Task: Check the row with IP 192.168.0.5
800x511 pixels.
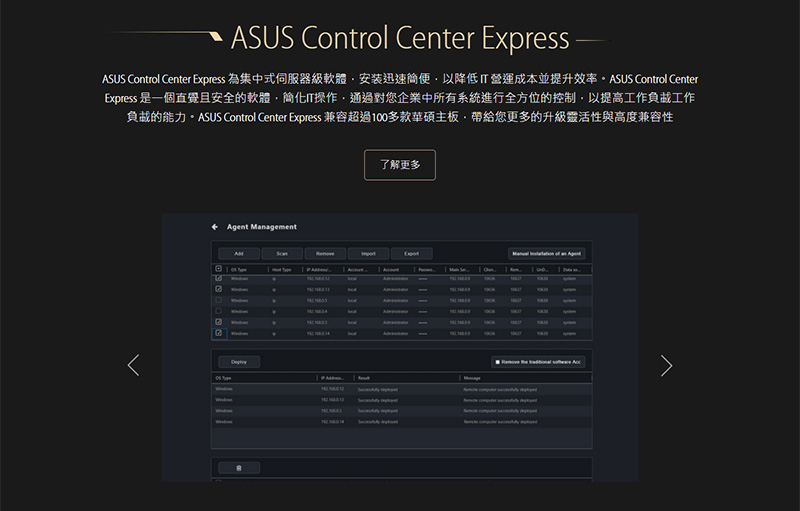Action: (218, 300)
